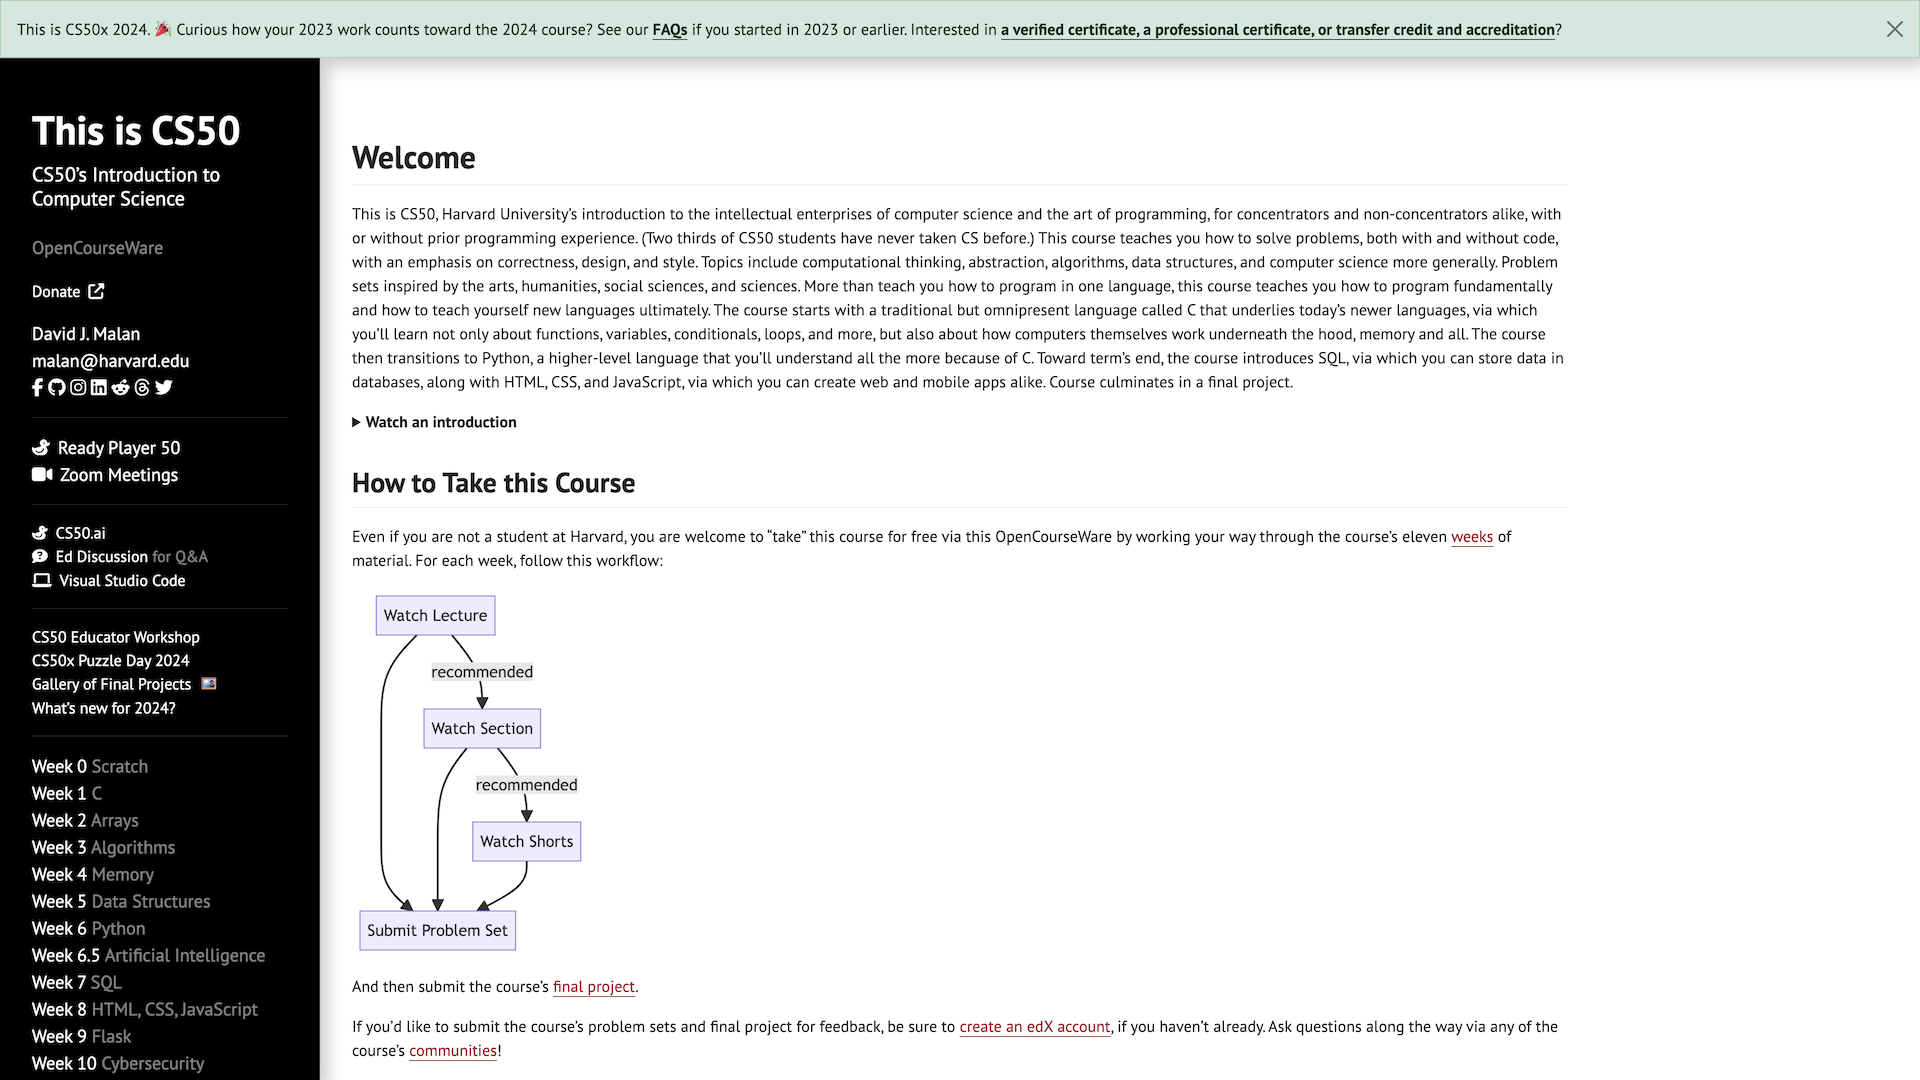The image size is (1920, 1080).
Task: Click the Facebook icon in sidebar
Action: 36,386
